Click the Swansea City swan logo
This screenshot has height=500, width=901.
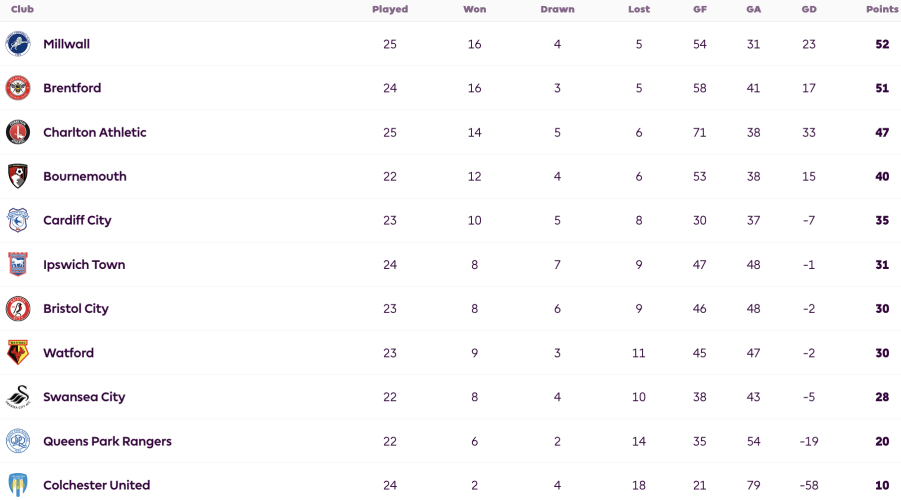18,397
